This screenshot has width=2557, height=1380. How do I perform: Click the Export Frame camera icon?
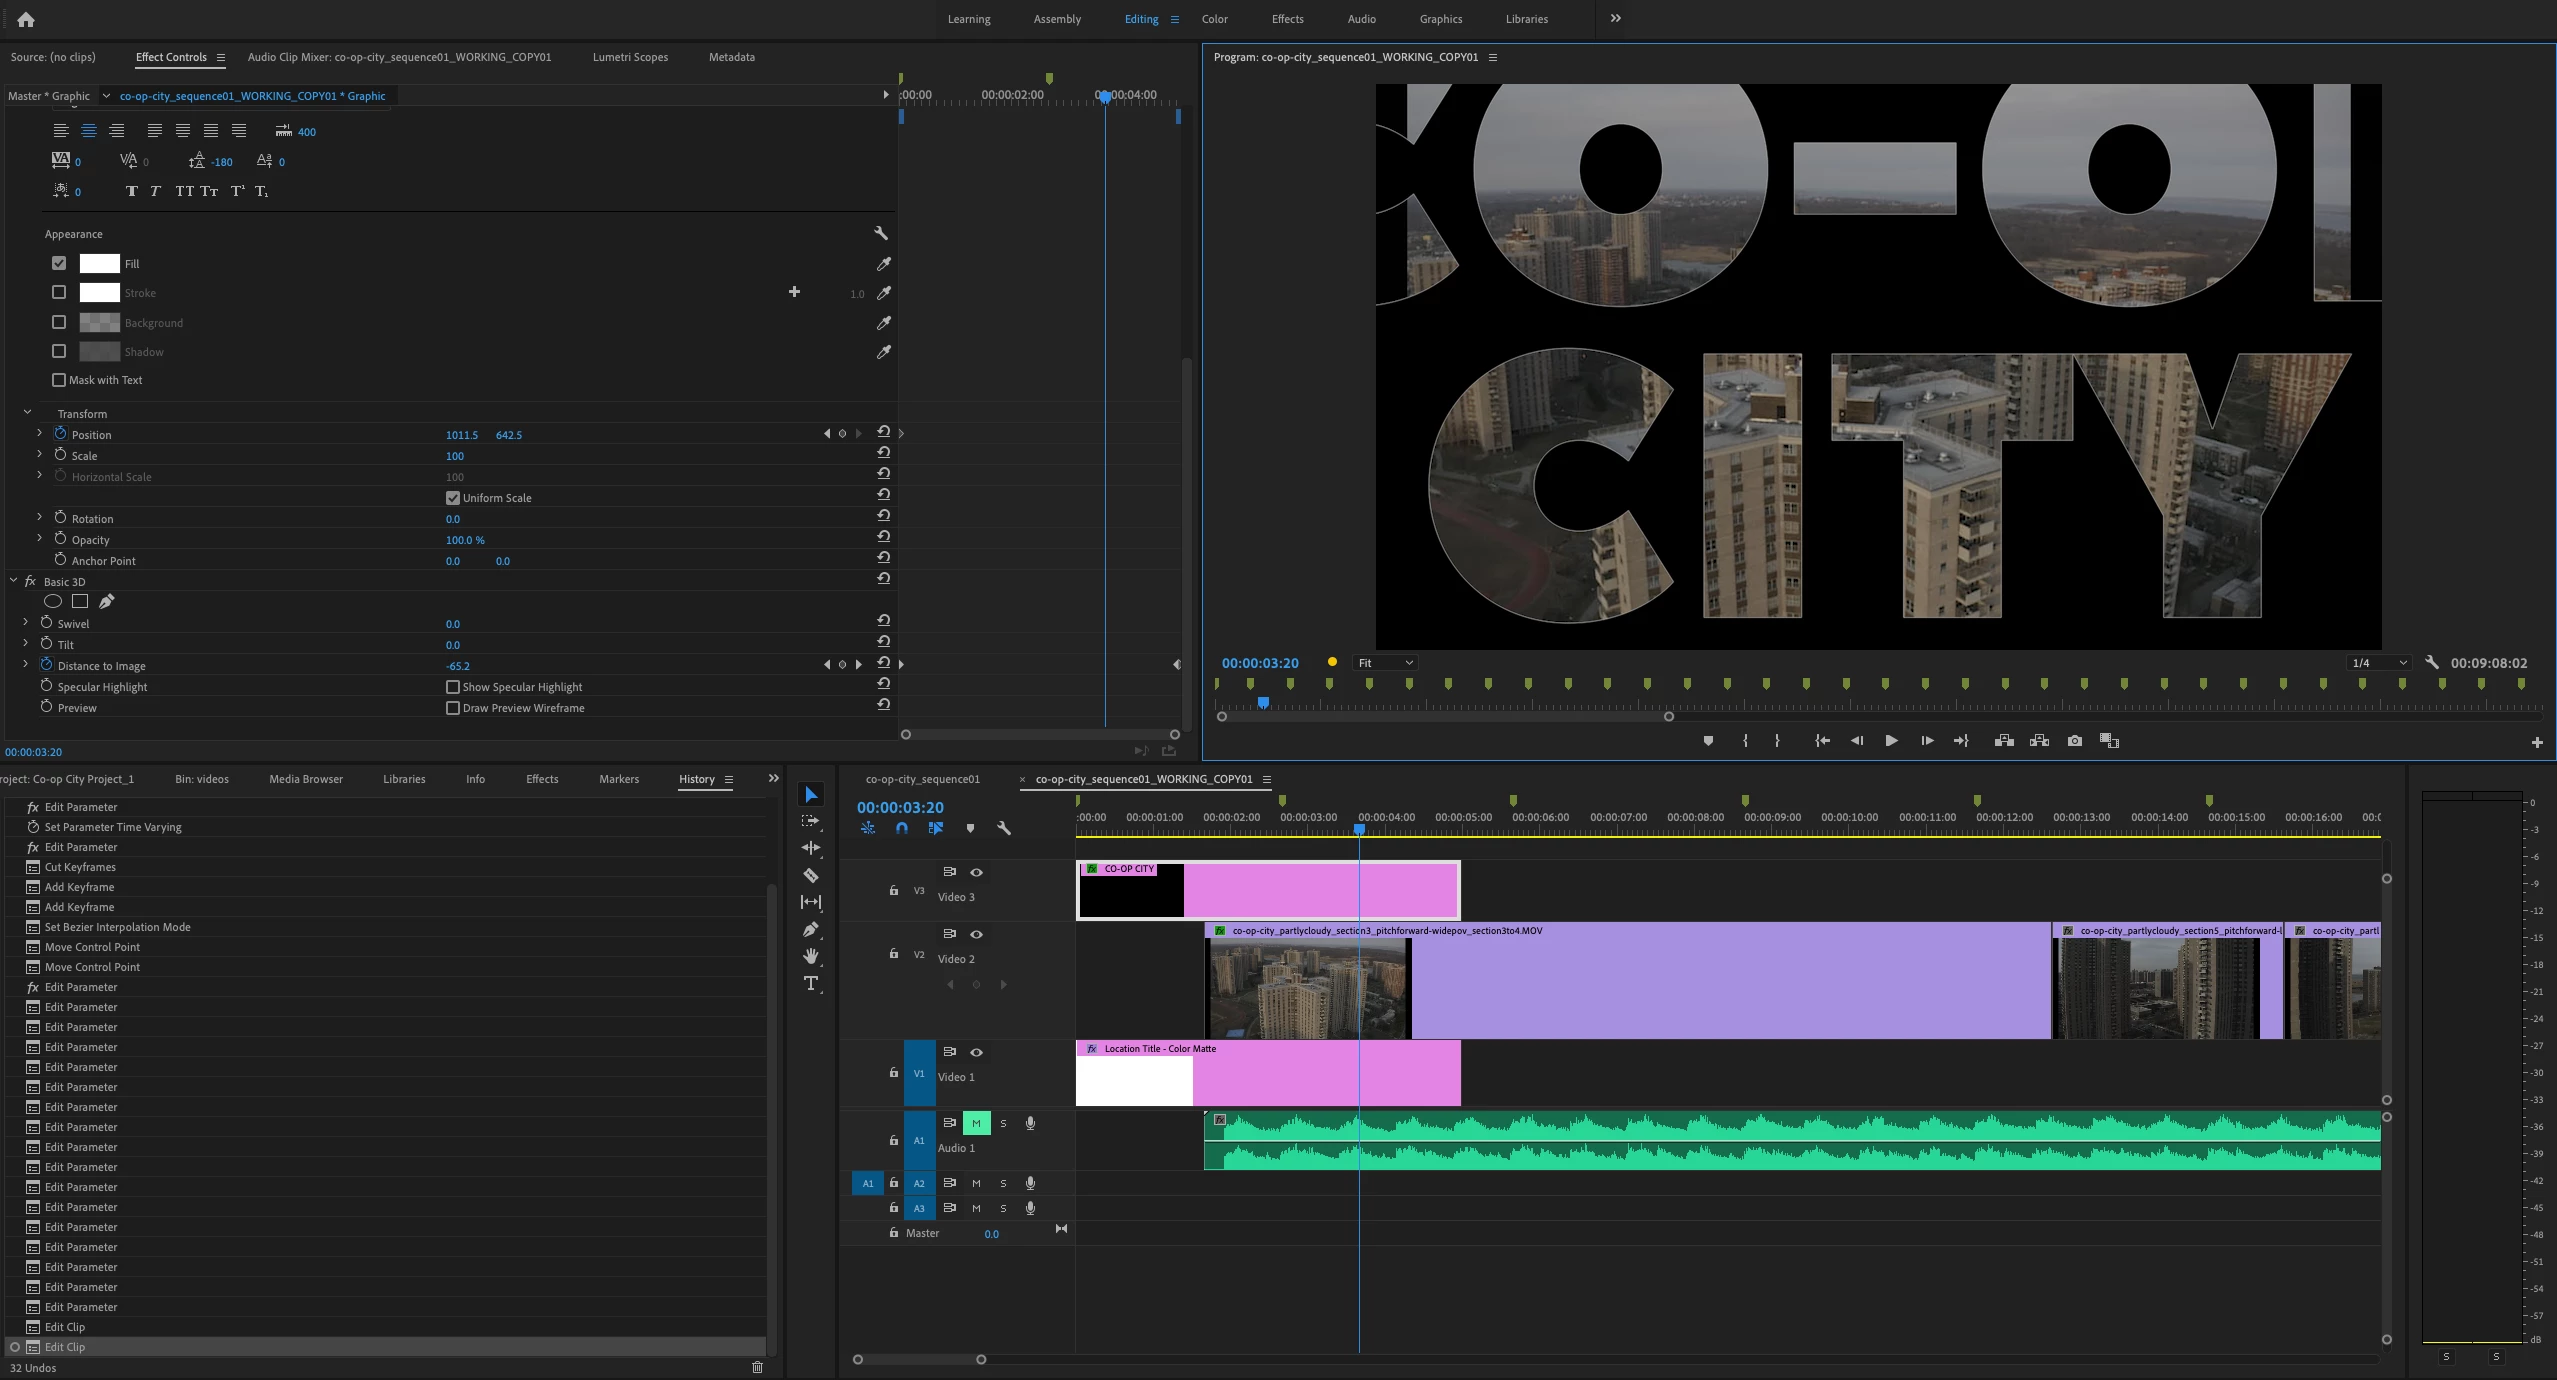tap(2075, 741)
